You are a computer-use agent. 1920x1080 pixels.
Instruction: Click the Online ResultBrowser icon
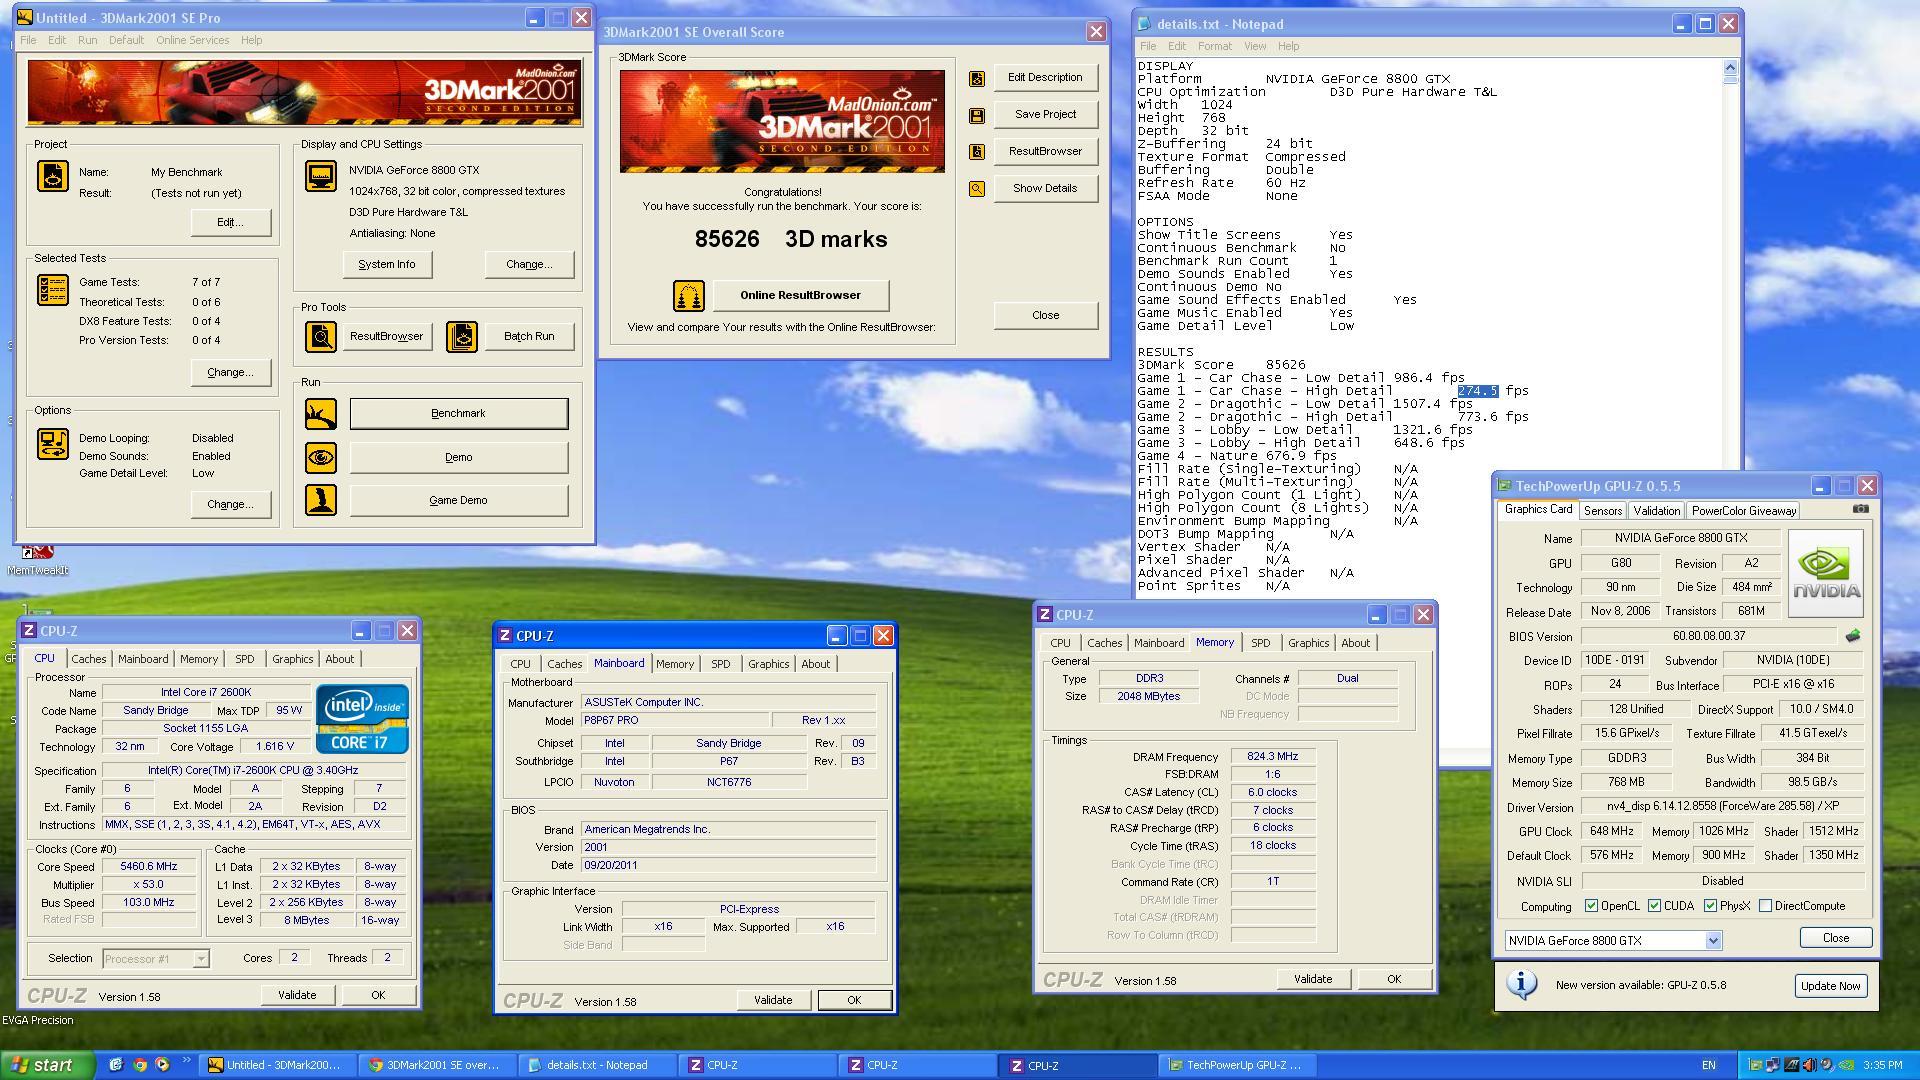point(689,296)
